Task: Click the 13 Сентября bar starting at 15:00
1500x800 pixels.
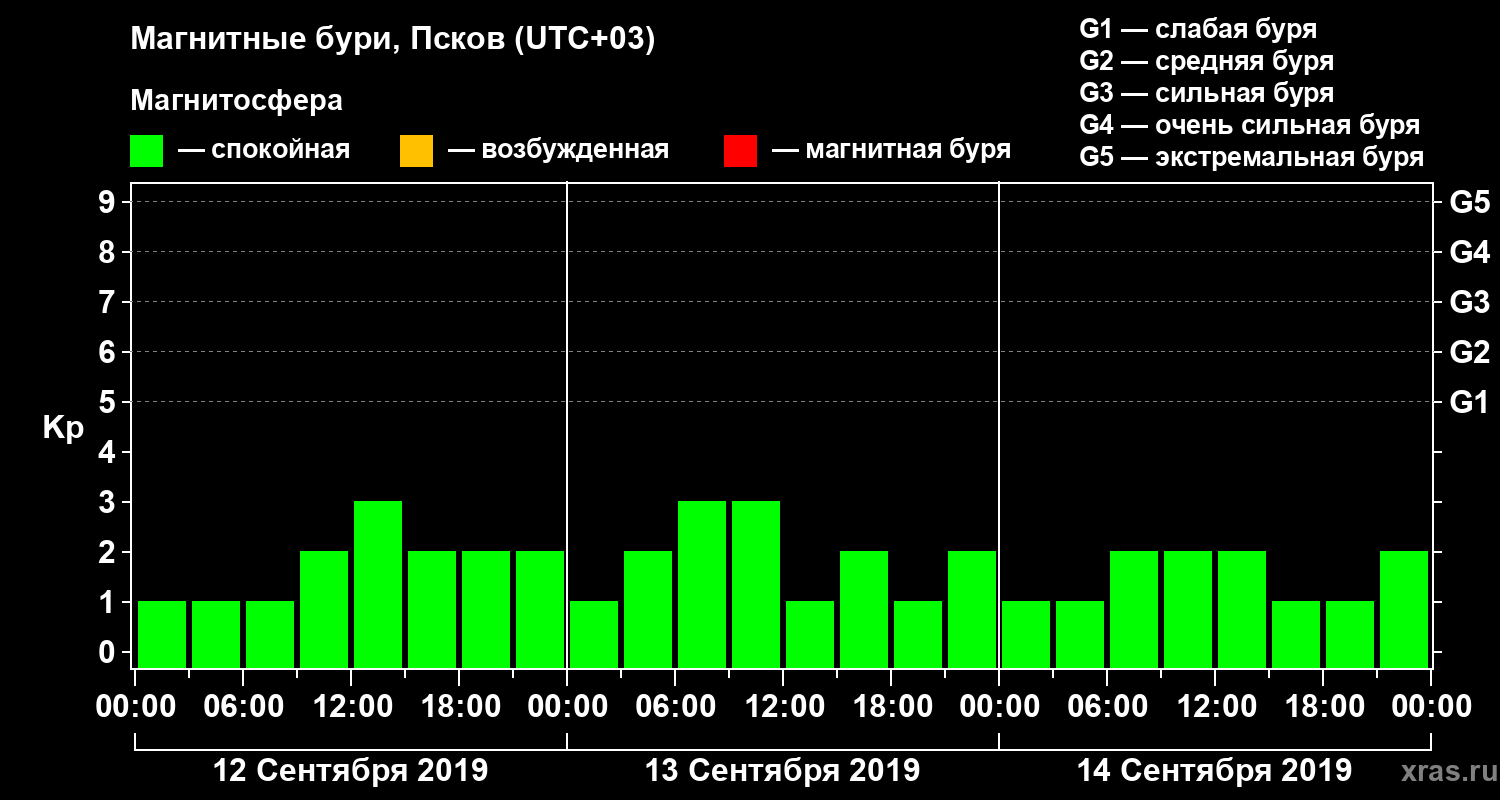Action: coord(864,609)
